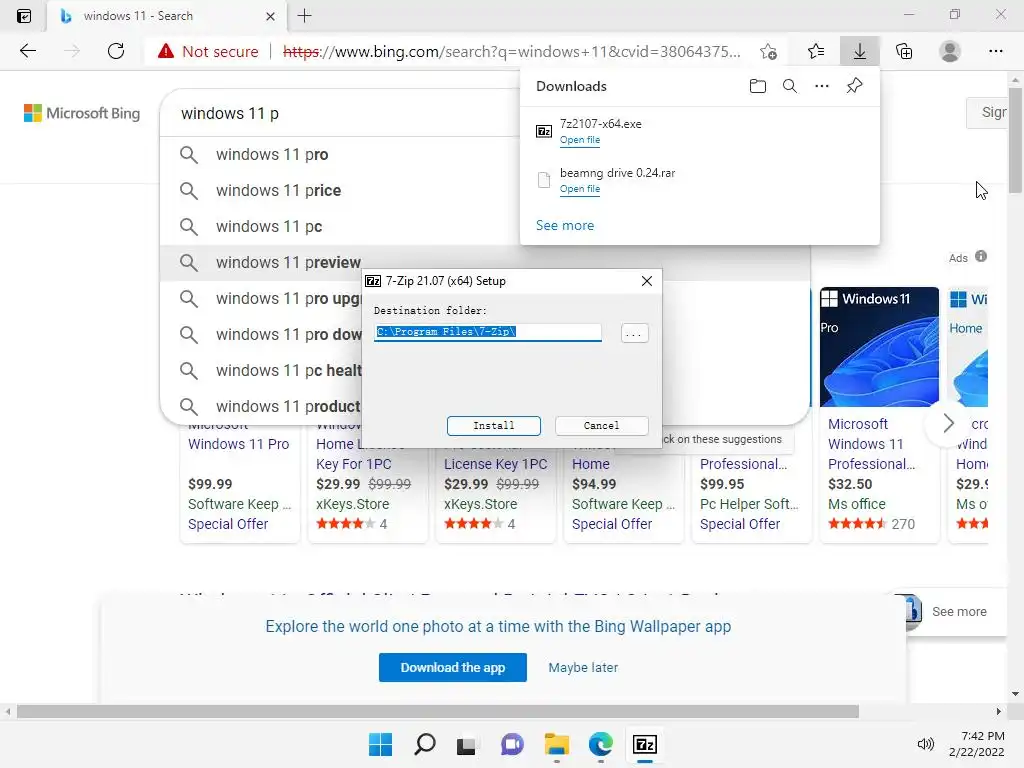The width and height of the screenshot is (1024, 768).
Task: Click the Ads info icon
Action: click(981, 257)
